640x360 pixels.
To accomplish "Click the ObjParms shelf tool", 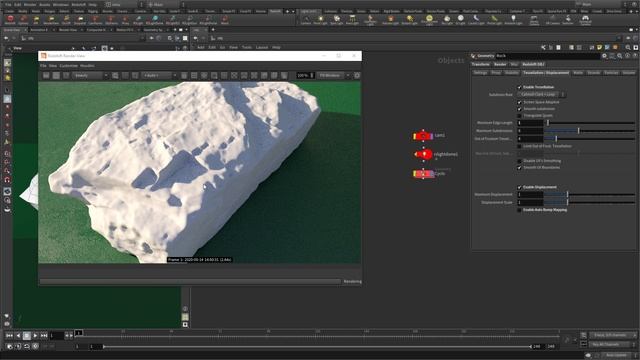I will pos(111,20).
